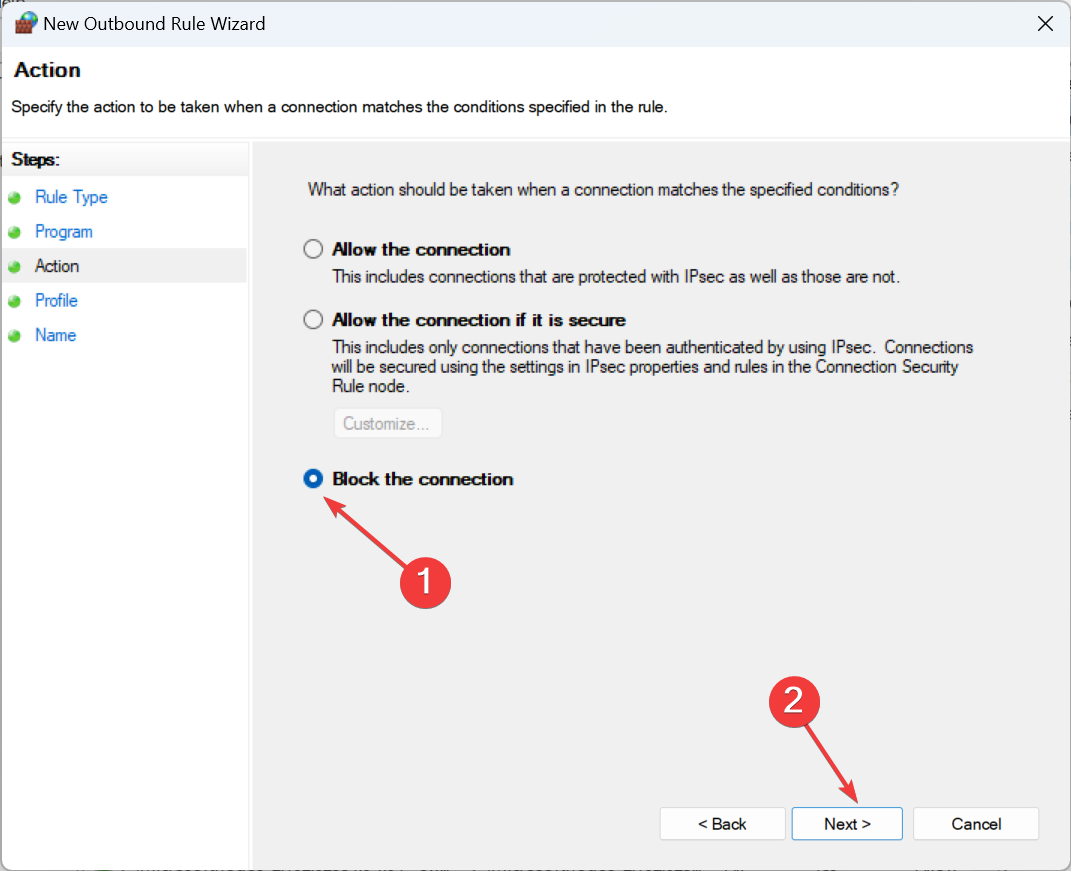Select the 'Block the connection' option

[x=314, y=479]
